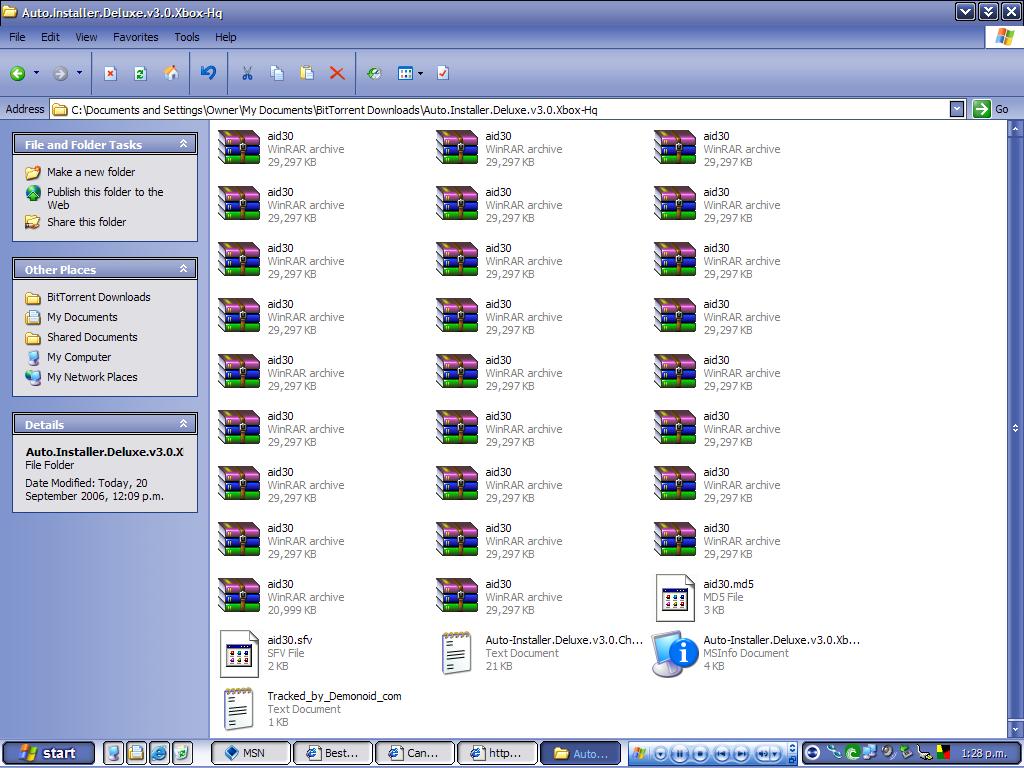Screen dimensions: 1024x768
Task: Open Shared Documents from Other Places
Action: click(92, 337)
